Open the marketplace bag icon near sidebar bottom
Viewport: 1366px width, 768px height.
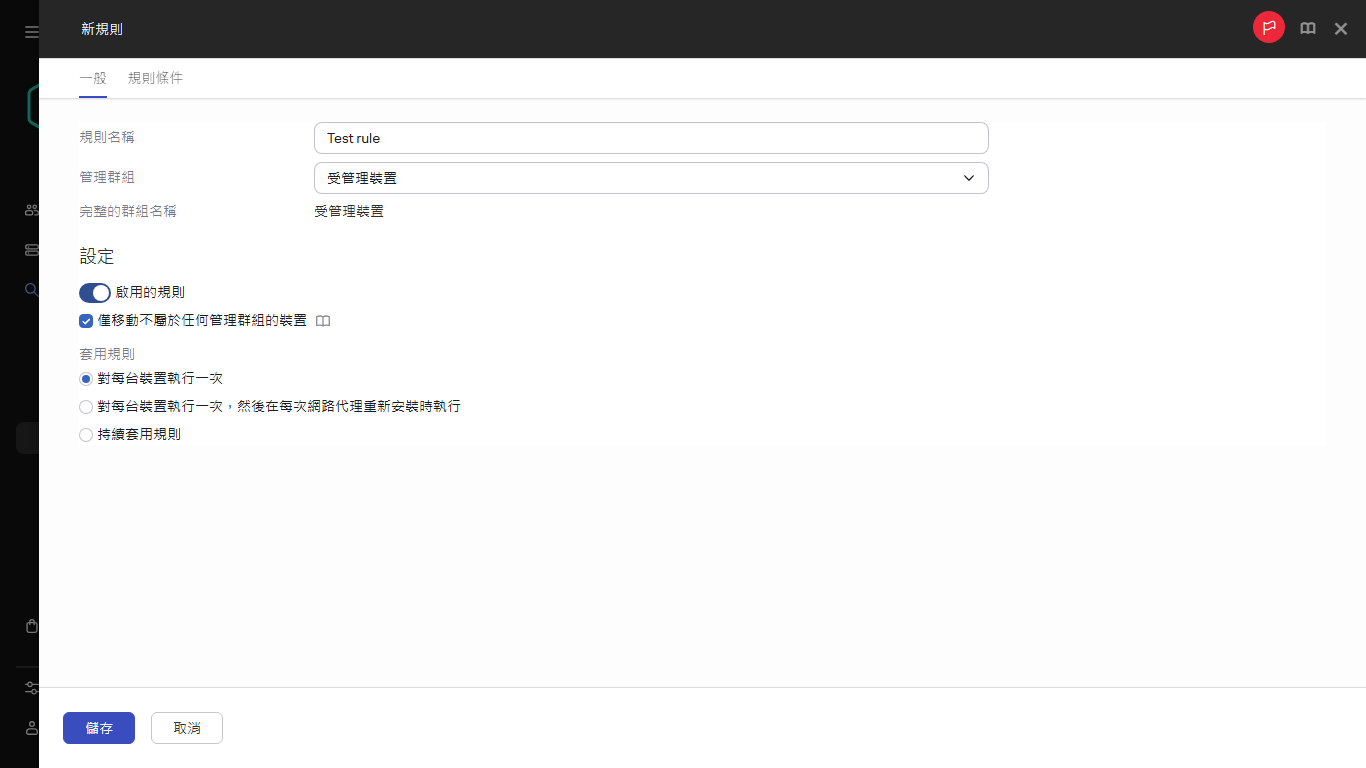click(x=29, y=625)
